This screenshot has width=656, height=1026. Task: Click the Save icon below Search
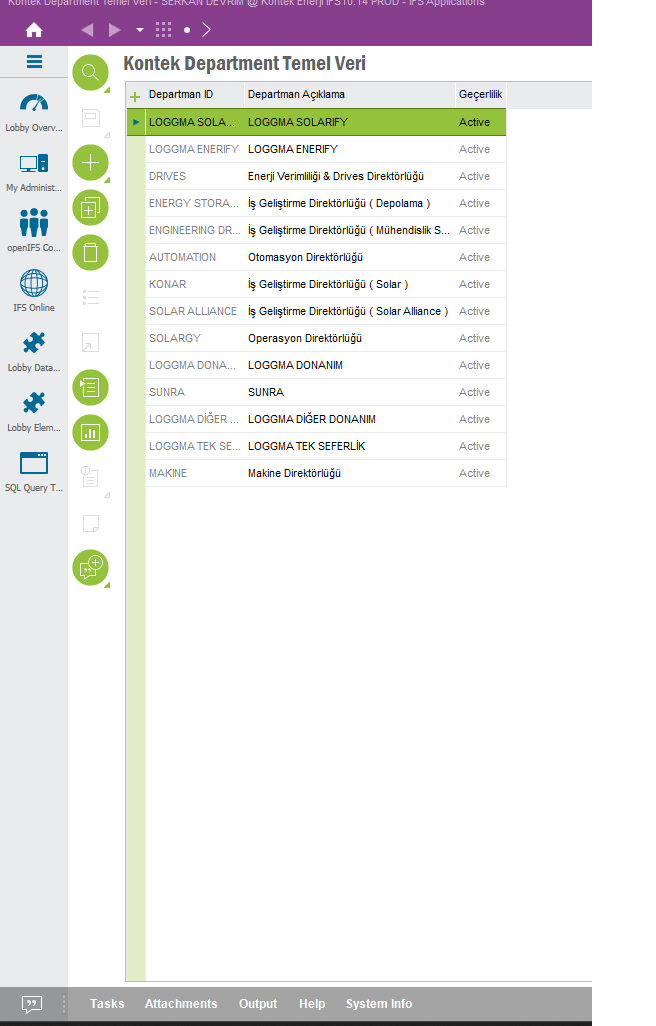[90, 118]
